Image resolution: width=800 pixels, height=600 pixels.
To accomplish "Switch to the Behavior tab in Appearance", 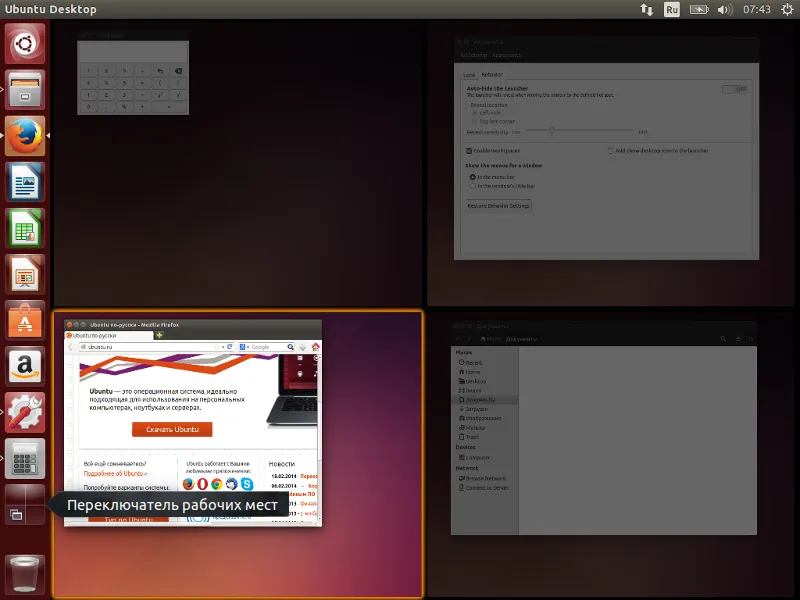I will pos(492,74).
